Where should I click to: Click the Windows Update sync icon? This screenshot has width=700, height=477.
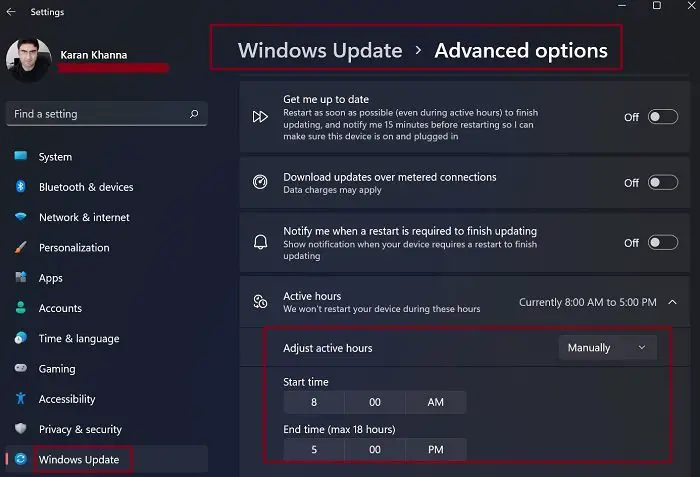pos(21,459)
